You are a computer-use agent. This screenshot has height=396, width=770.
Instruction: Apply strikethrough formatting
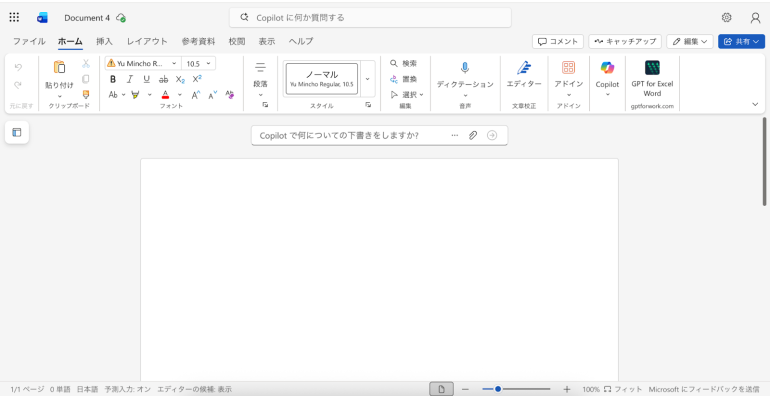click(164, 79)
